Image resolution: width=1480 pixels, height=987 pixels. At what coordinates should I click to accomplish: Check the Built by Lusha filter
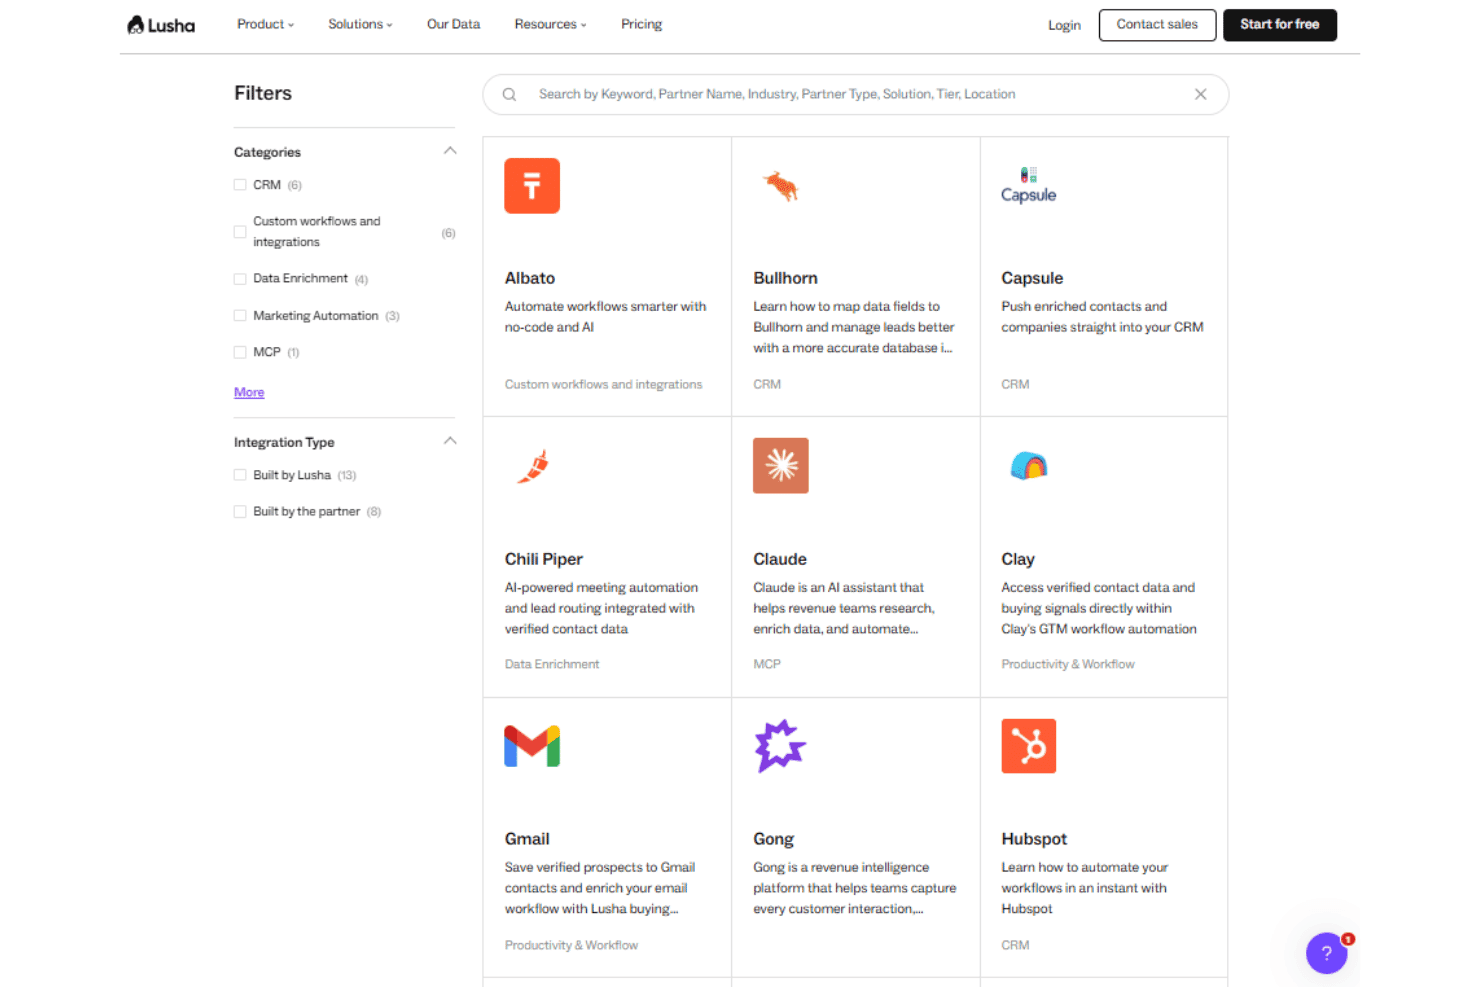240,475
